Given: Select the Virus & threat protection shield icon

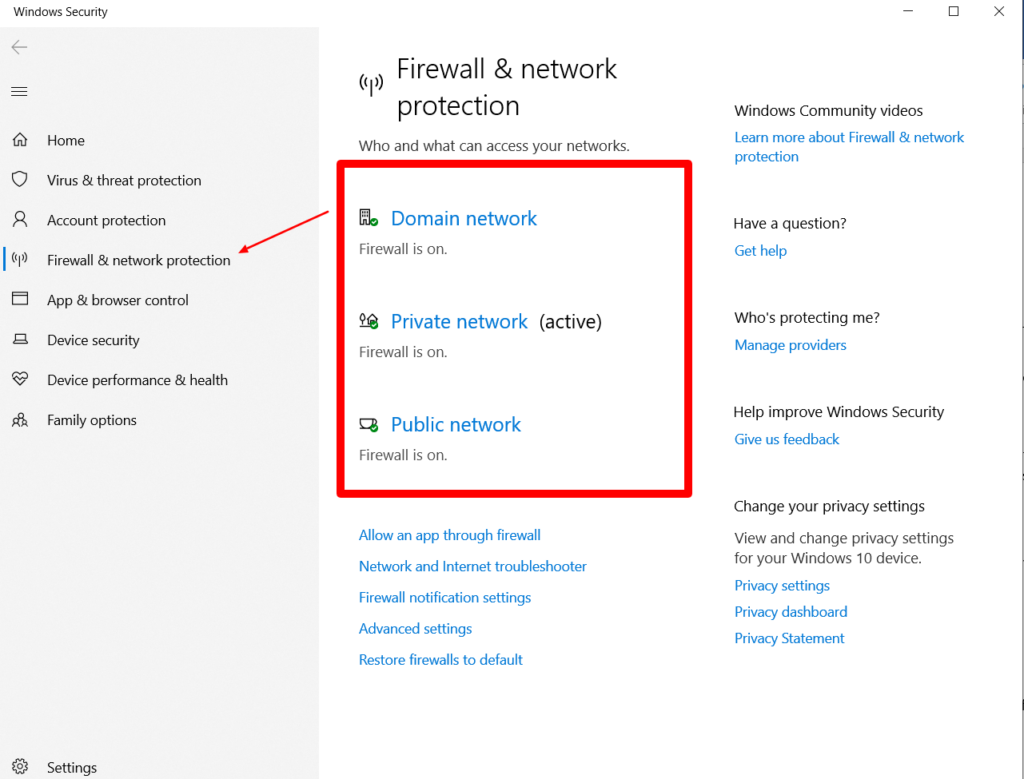Looking at the screenshot, I should click(21, 180).
